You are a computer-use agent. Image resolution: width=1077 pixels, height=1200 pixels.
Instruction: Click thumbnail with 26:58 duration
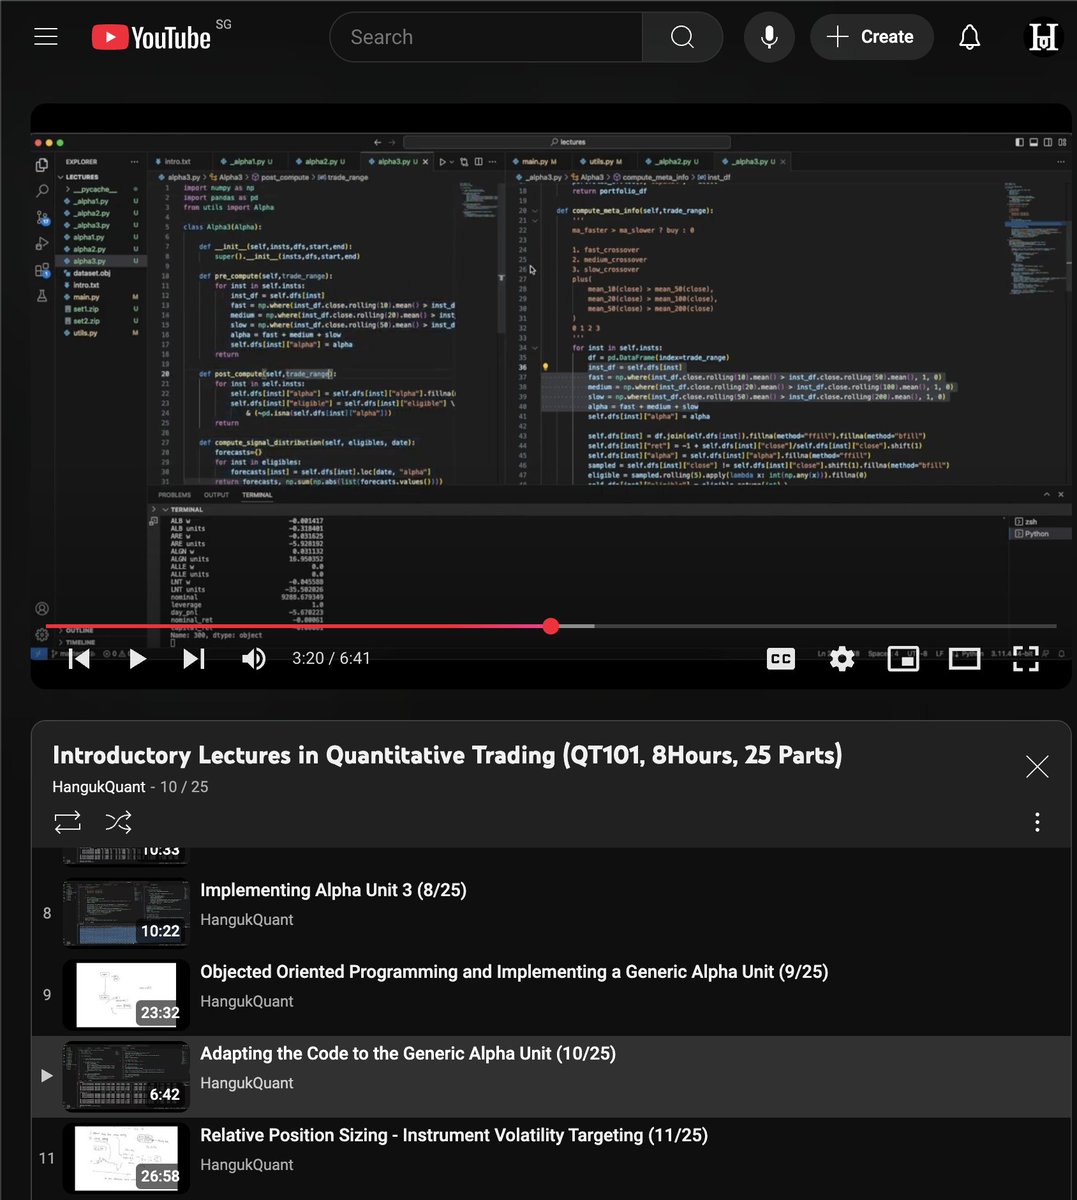point(126,1158)
